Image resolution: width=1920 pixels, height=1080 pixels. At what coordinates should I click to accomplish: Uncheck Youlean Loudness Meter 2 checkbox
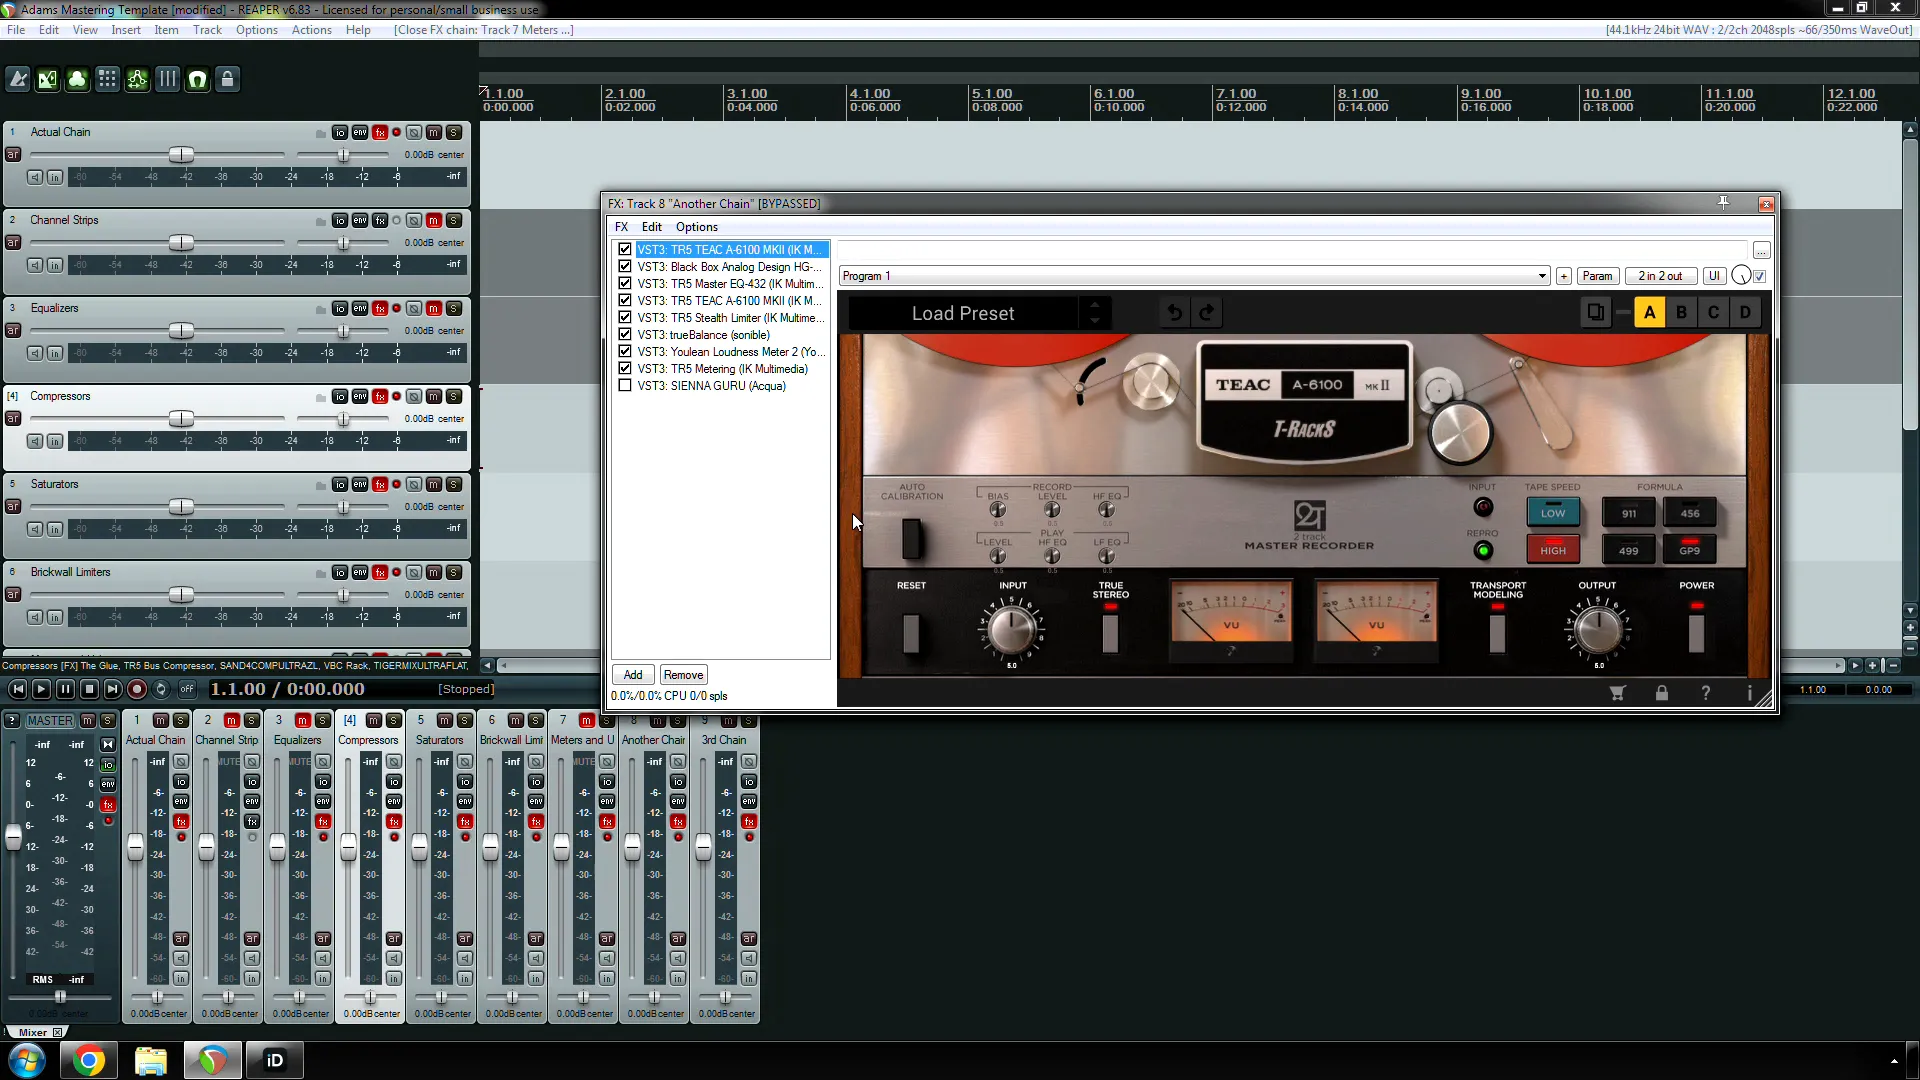[625, 352]
